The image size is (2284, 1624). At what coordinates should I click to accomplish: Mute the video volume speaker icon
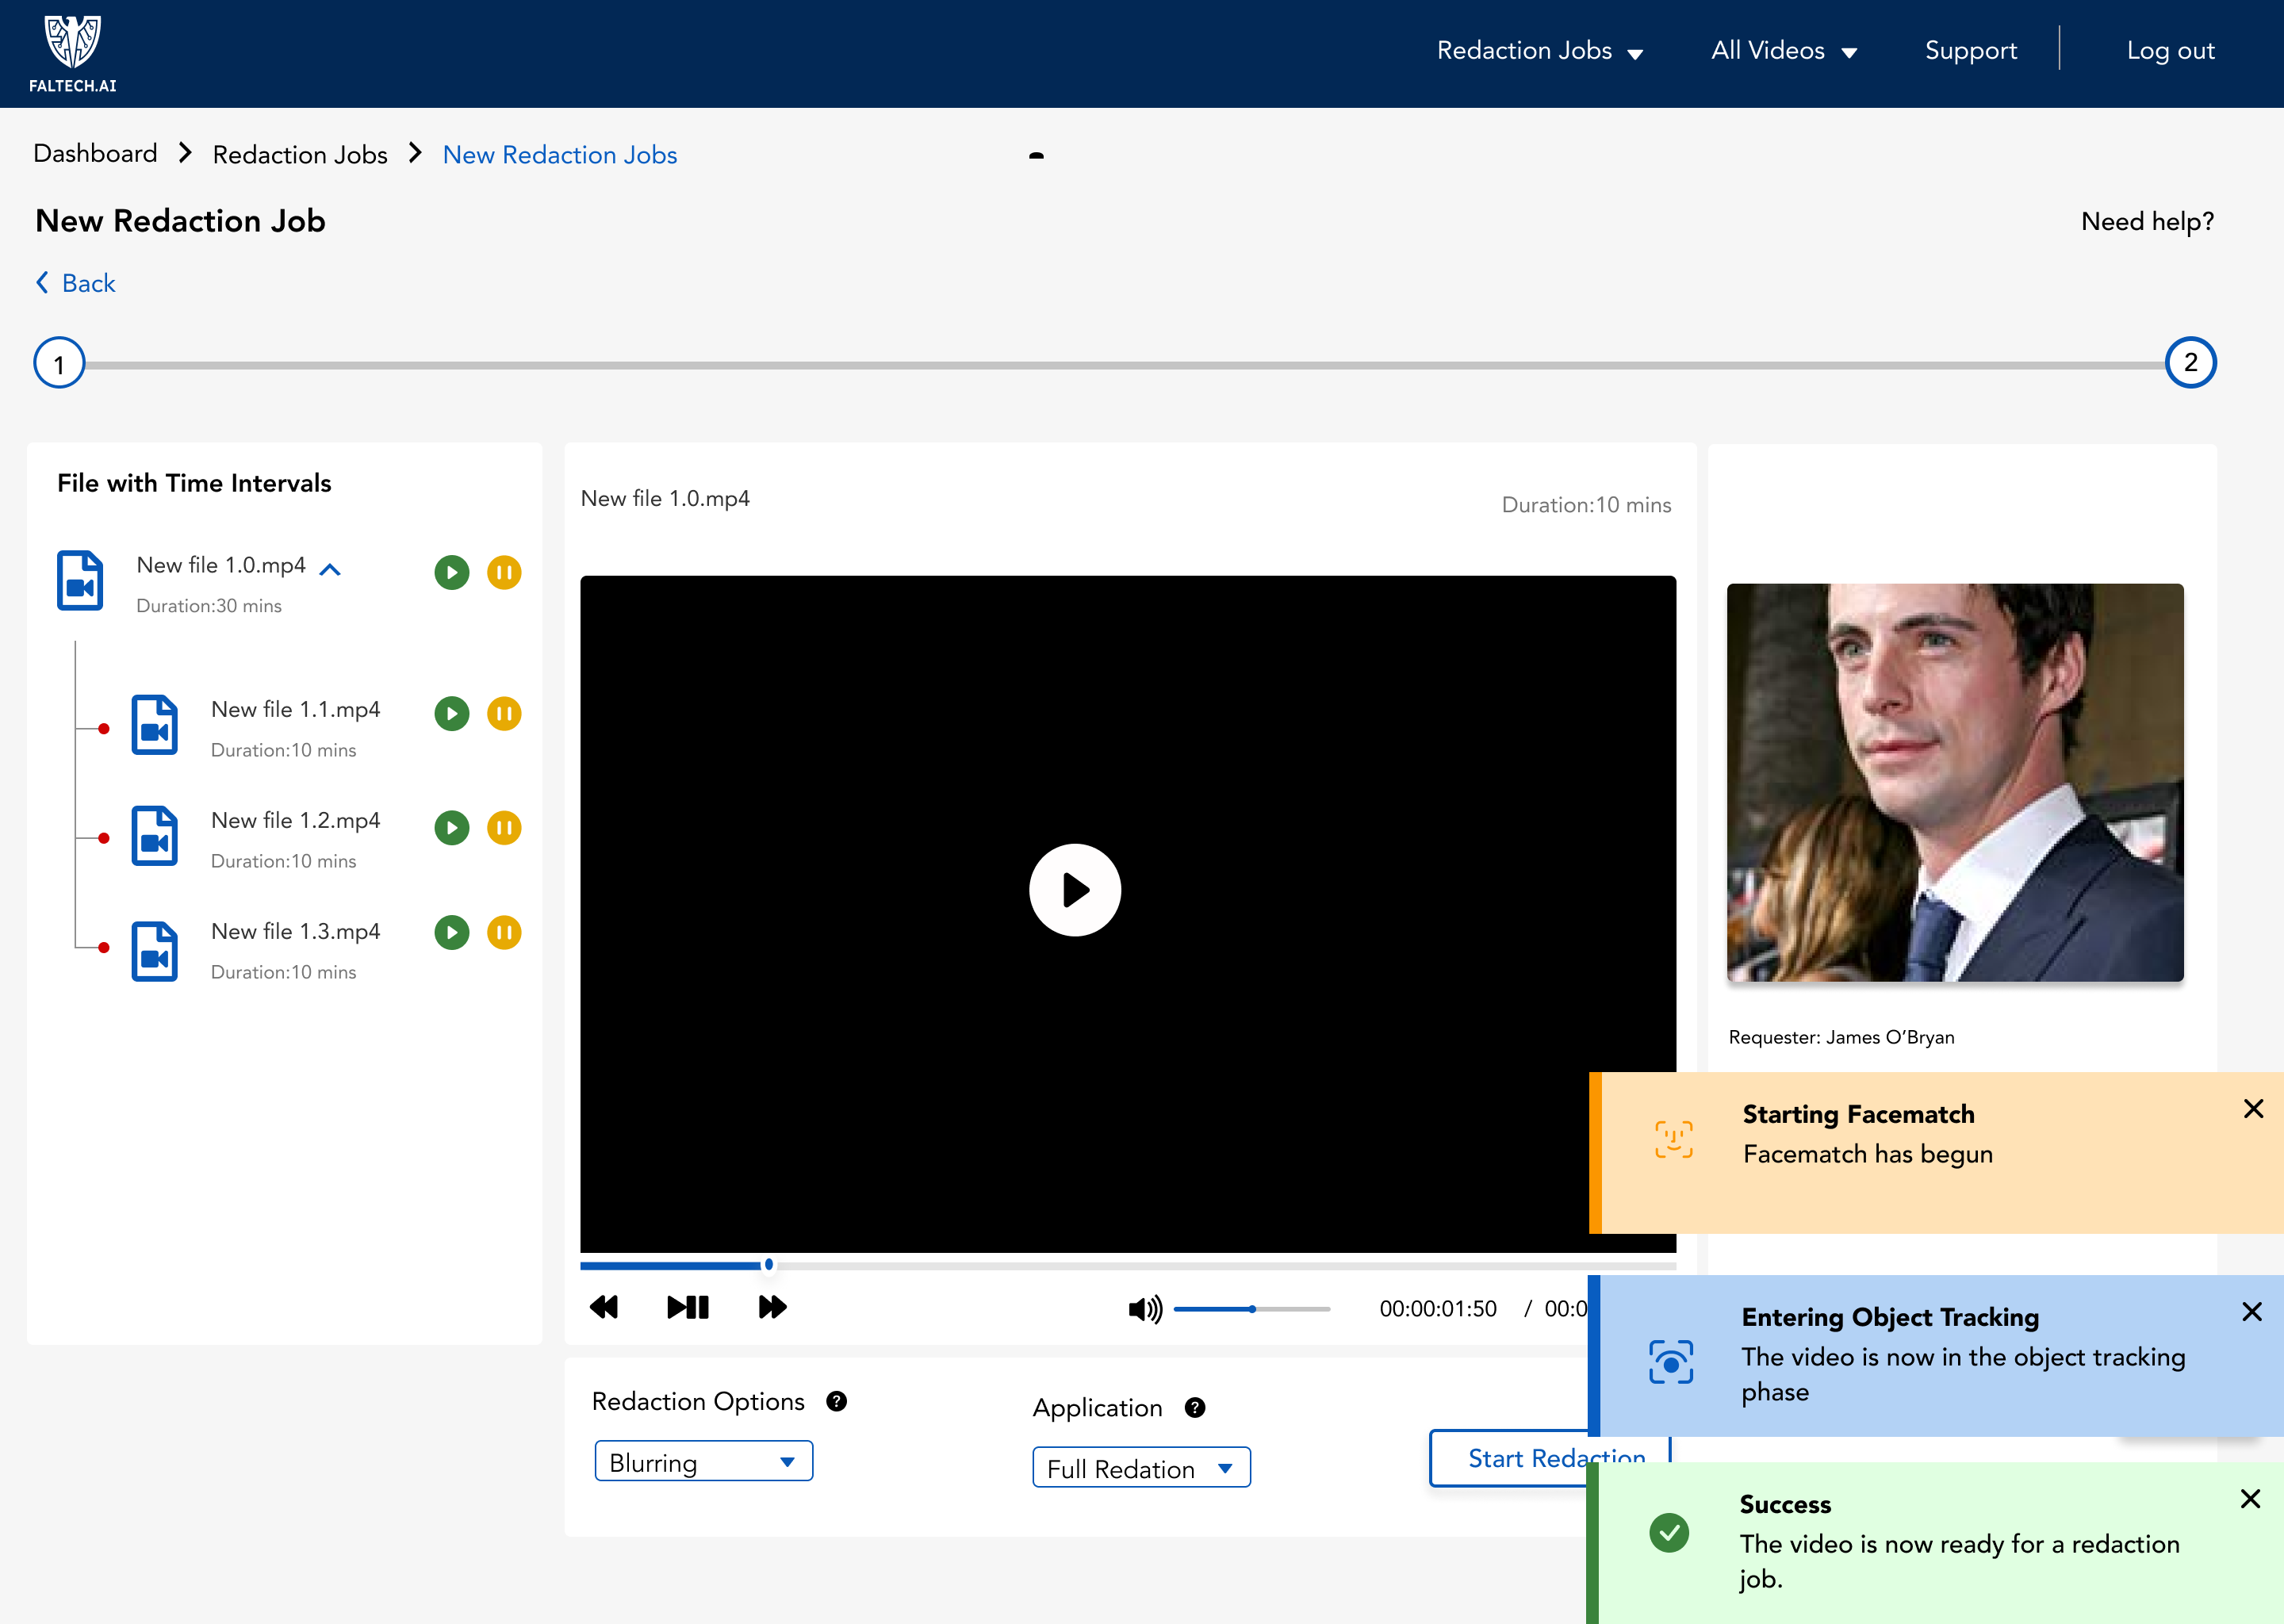1145,1309
